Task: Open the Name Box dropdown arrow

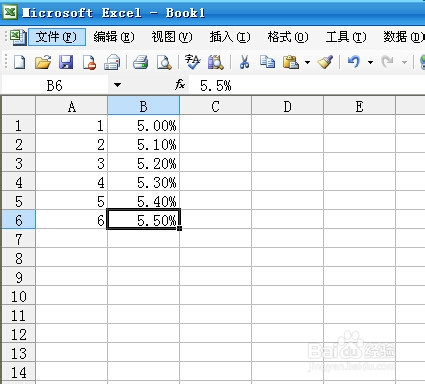Action: tap(117, 85)
